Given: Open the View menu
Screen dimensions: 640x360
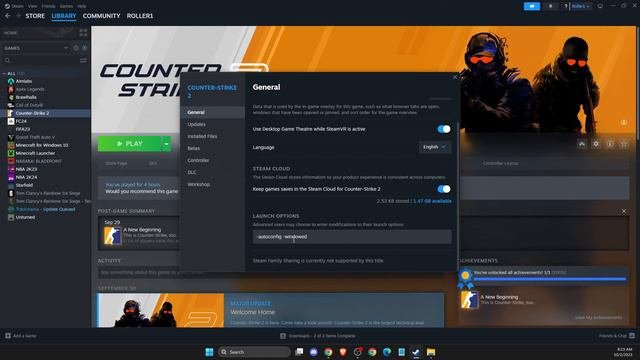Looking at the screenshot, I should [x=33, y=6].
